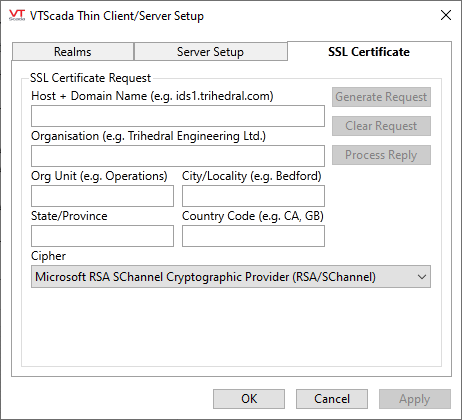Click the Organisation example label
Screen dimensions: 462x420
[x=148, y=136]
